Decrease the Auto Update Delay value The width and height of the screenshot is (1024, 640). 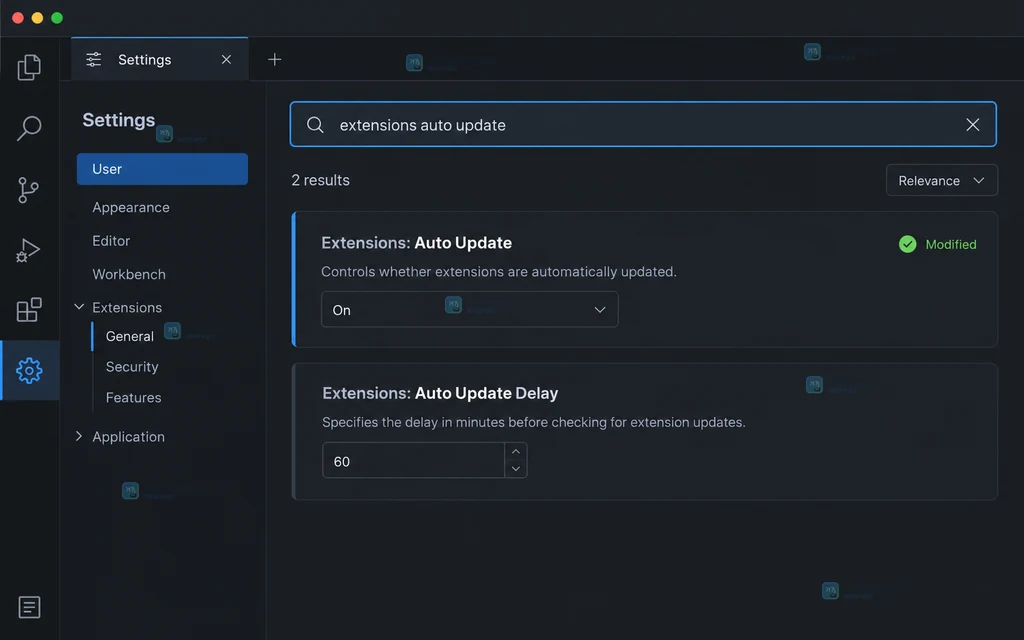coord(516,468)
